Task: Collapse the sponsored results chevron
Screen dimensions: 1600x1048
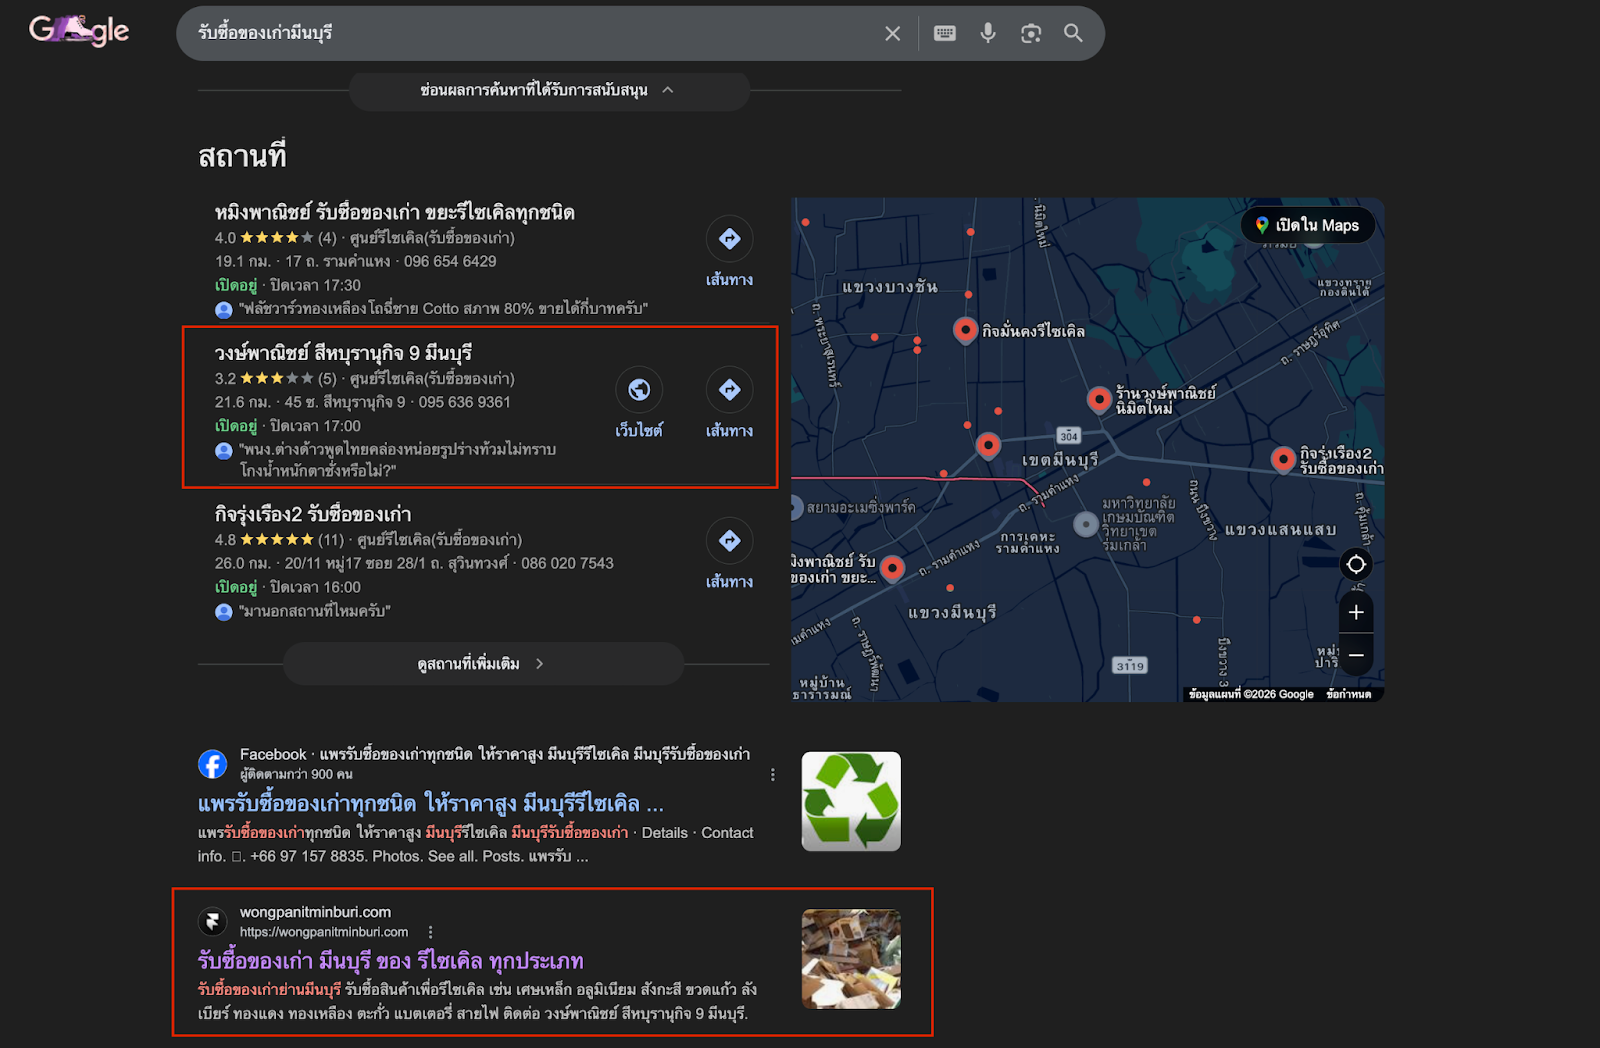Action: point(668,90)
